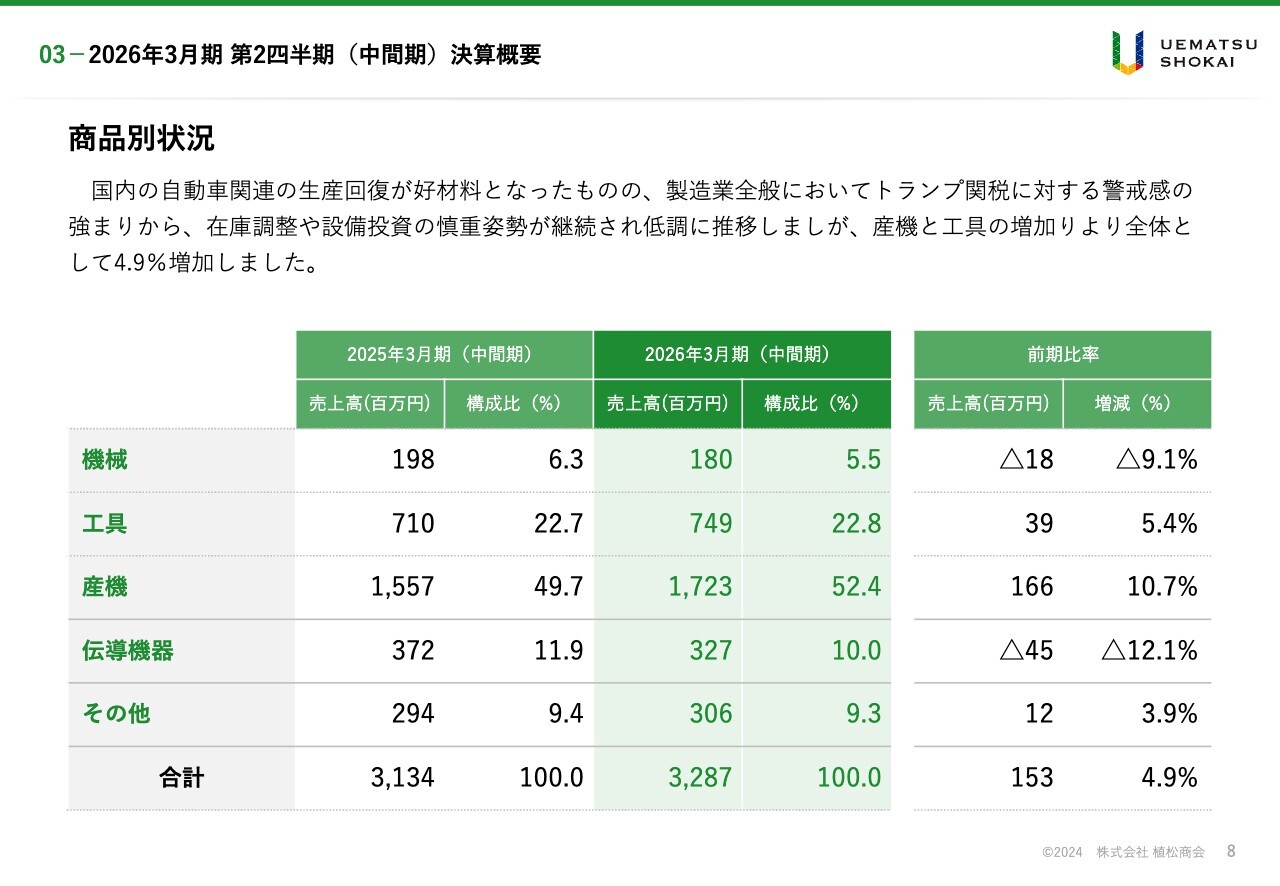Click the ©2024 株式会社 植松商会 footer text
Screen dimensions: 1280x886
pos(1123,852)
